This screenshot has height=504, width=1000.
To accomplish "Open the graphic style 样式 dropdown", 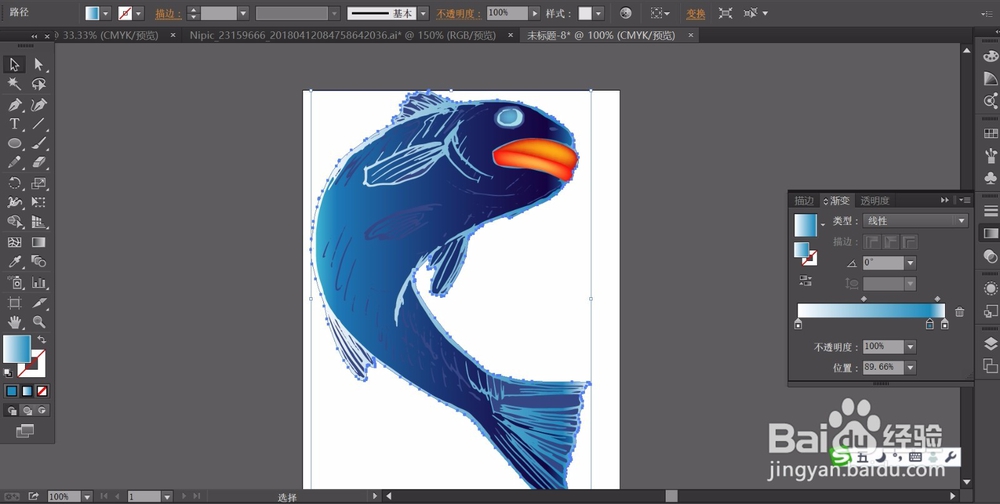I will (598, 13).
